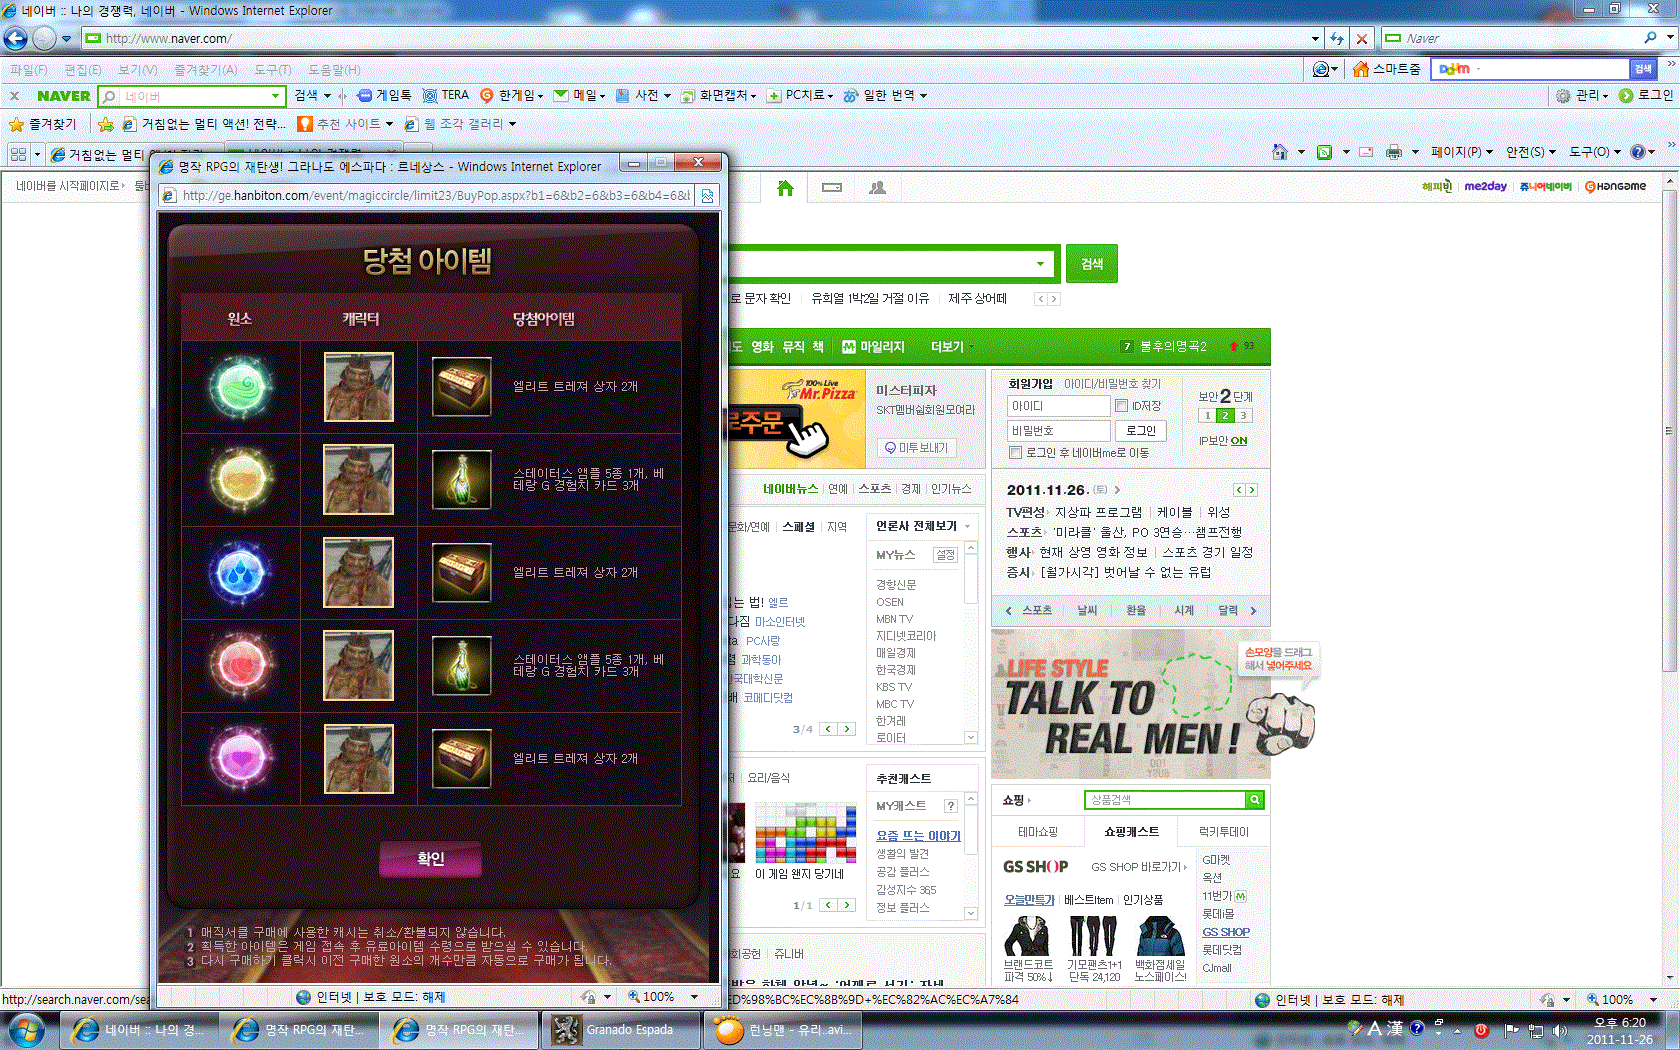This screenshot has height=1050, width=1680.
Task: Click the blue water element orb icon
Action: [x=240, y=573]
